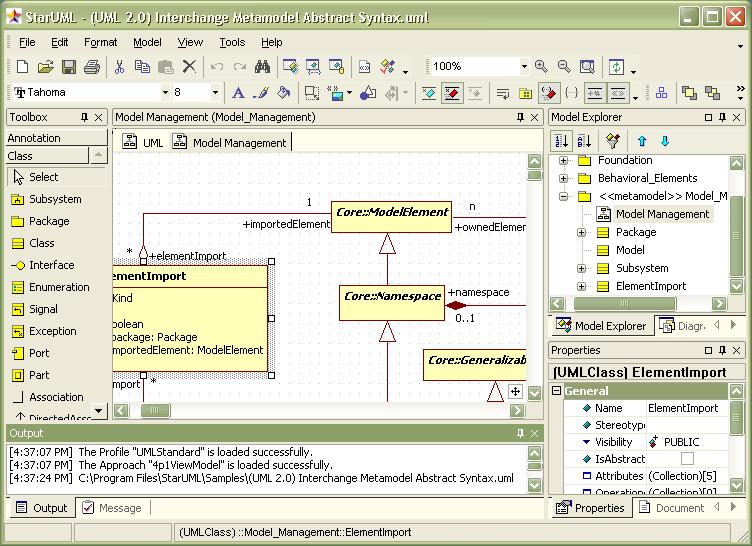Pin the Output panel
This screenshot has width=752, height=546.
pyautogui.click(x=520, y=433)
